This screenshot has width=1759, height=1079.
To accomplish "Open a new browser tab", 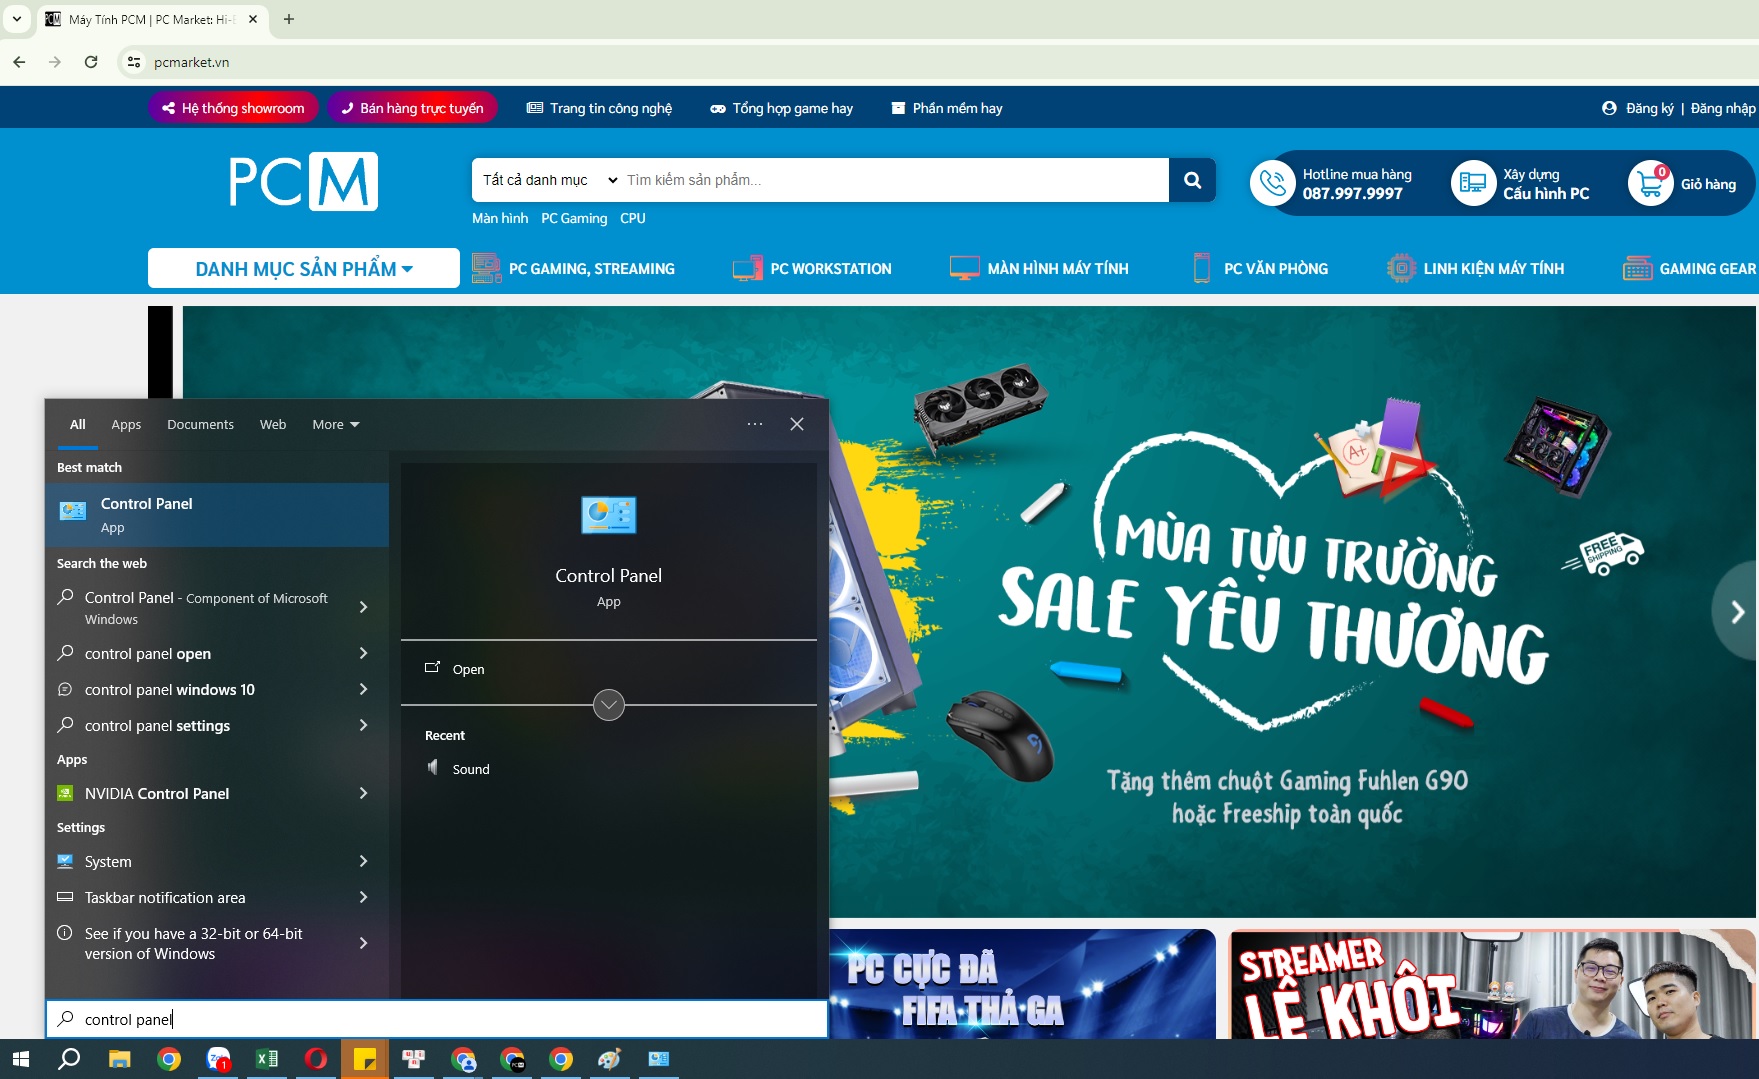I will pos(289,19).
